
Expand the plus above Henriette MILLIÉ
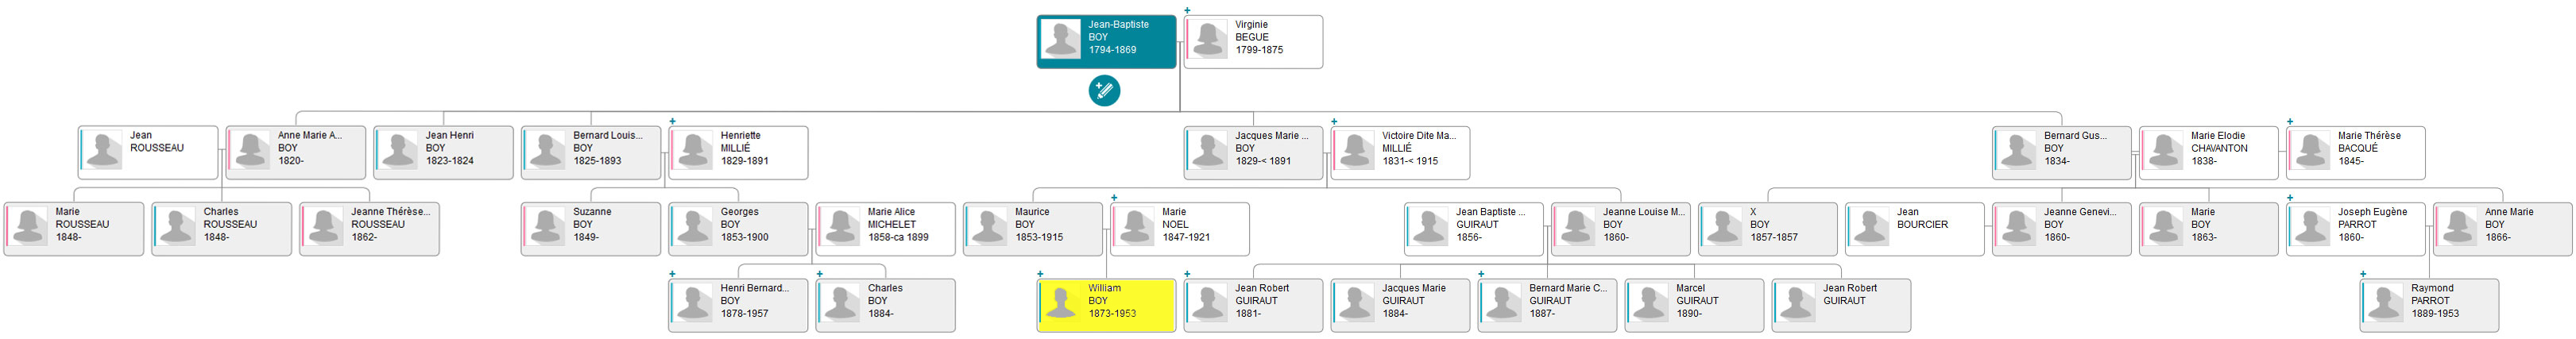pos(672,121)
